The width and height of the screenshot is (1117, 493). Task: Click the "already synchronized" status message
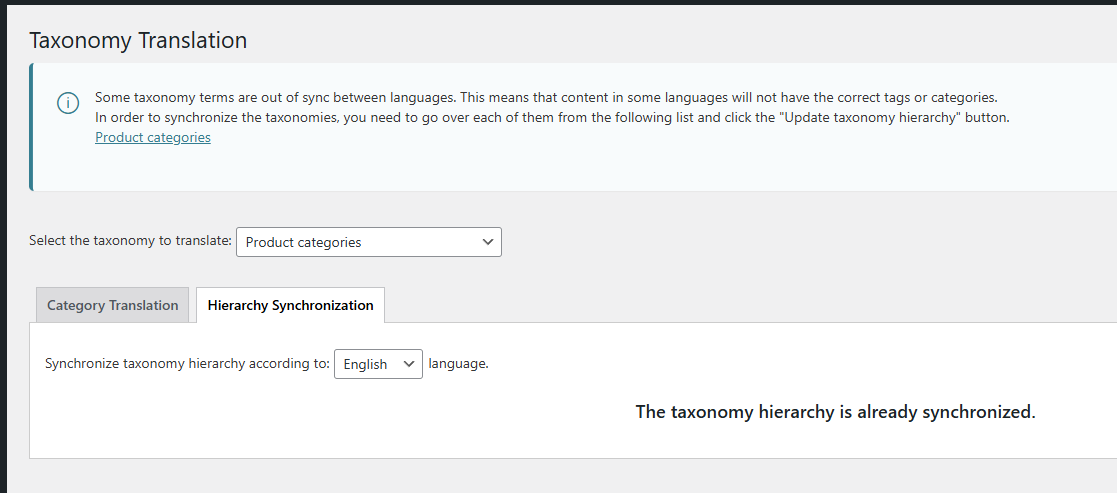(x=835, y=412)
